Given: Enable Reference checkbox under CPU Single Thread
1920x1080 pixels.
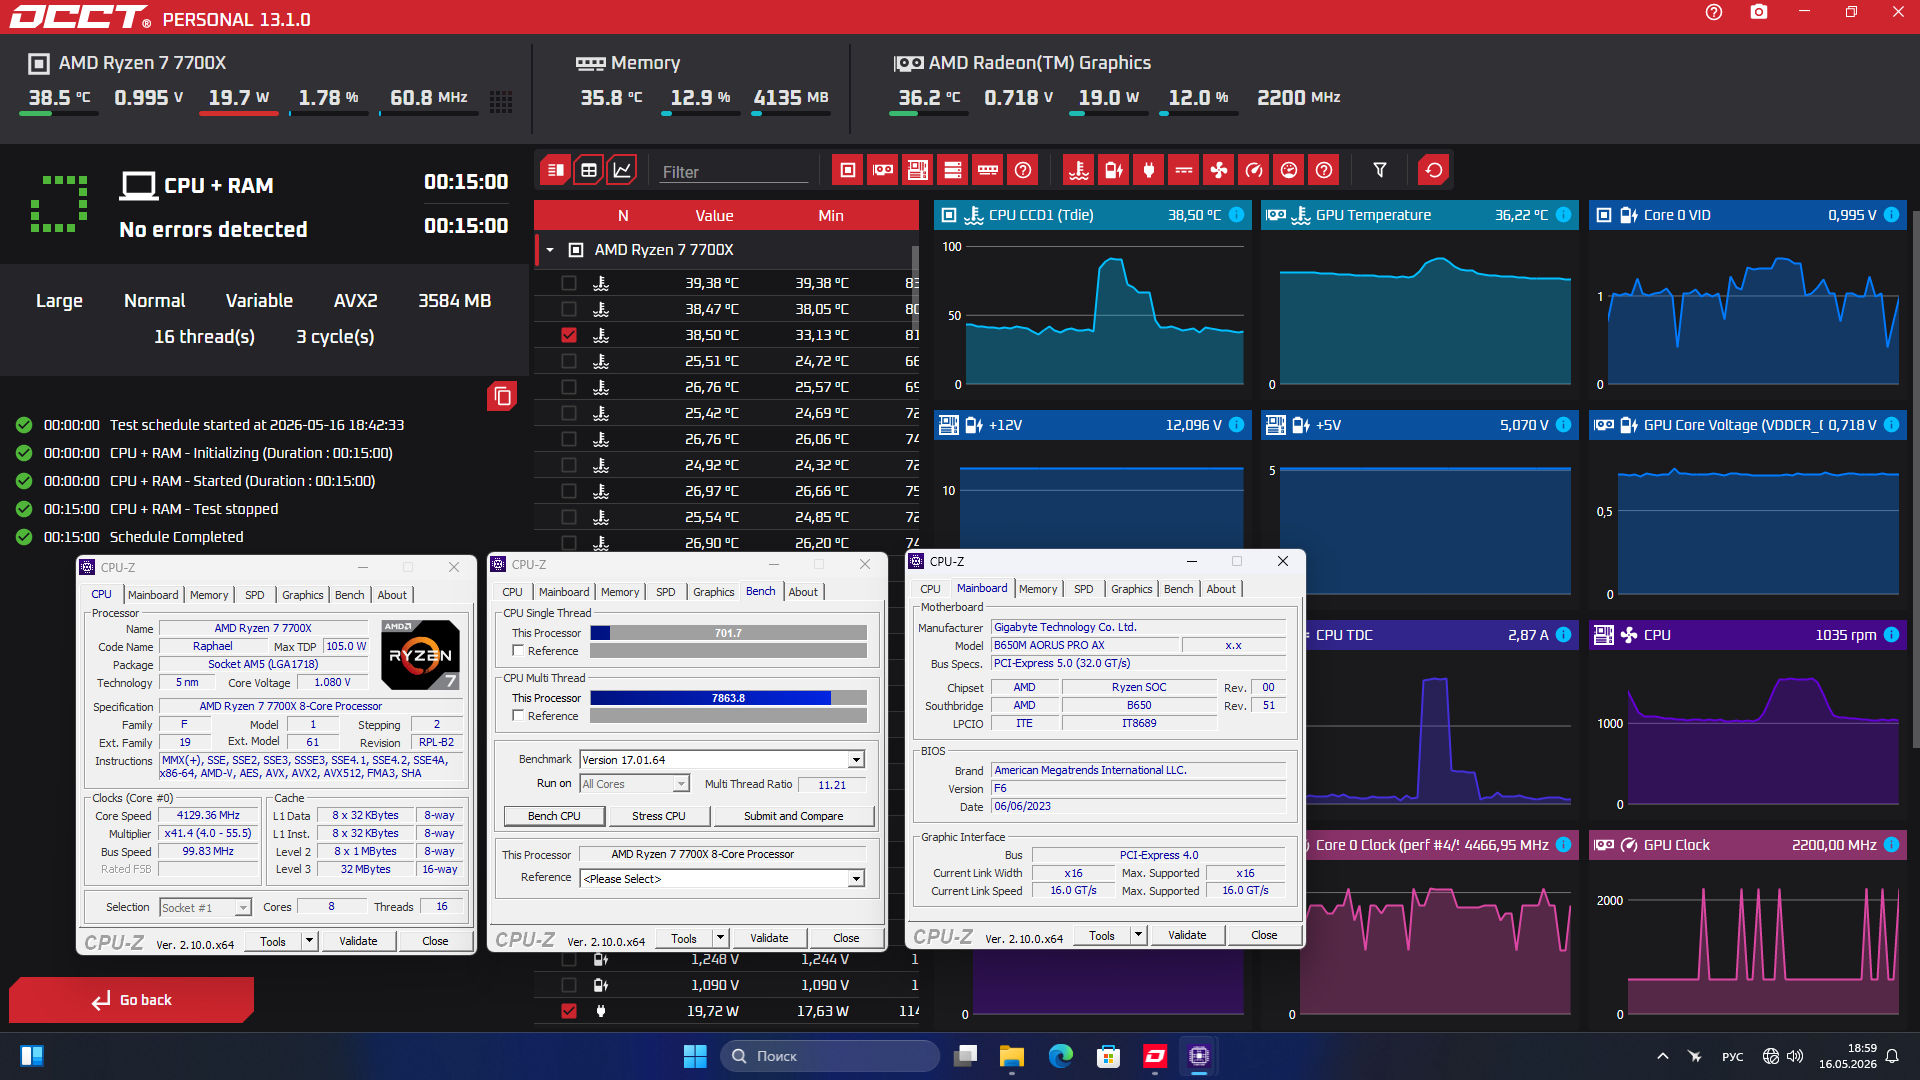Looking at the screenshot, I should pos(518,651).
